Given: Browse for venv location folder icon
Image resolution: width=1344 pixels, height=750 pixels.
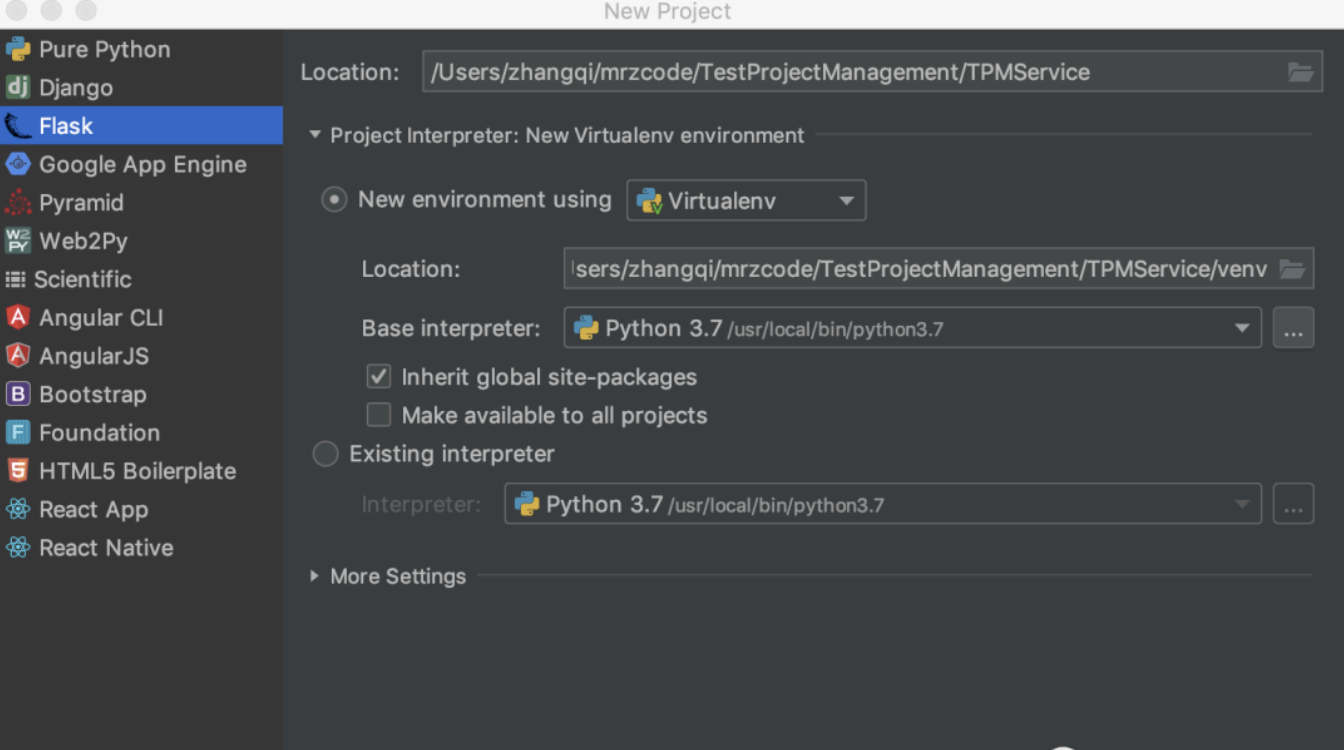Looking at the screenshot, I should click(1292, 269).
